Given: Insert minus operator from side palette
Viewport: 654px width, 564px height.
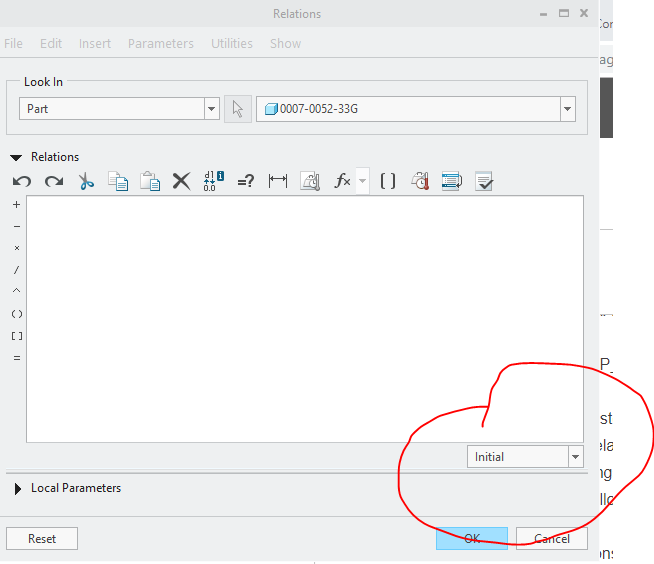Looking at the screenshot, I should pyautogui.click(x=17, y=227).
